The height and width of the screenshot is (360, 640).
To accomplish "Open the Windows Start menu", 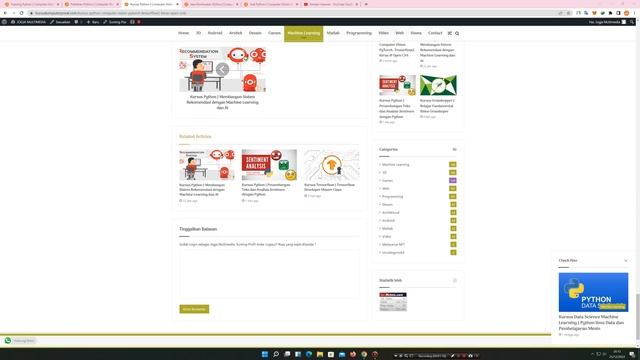I will point(265,354).
